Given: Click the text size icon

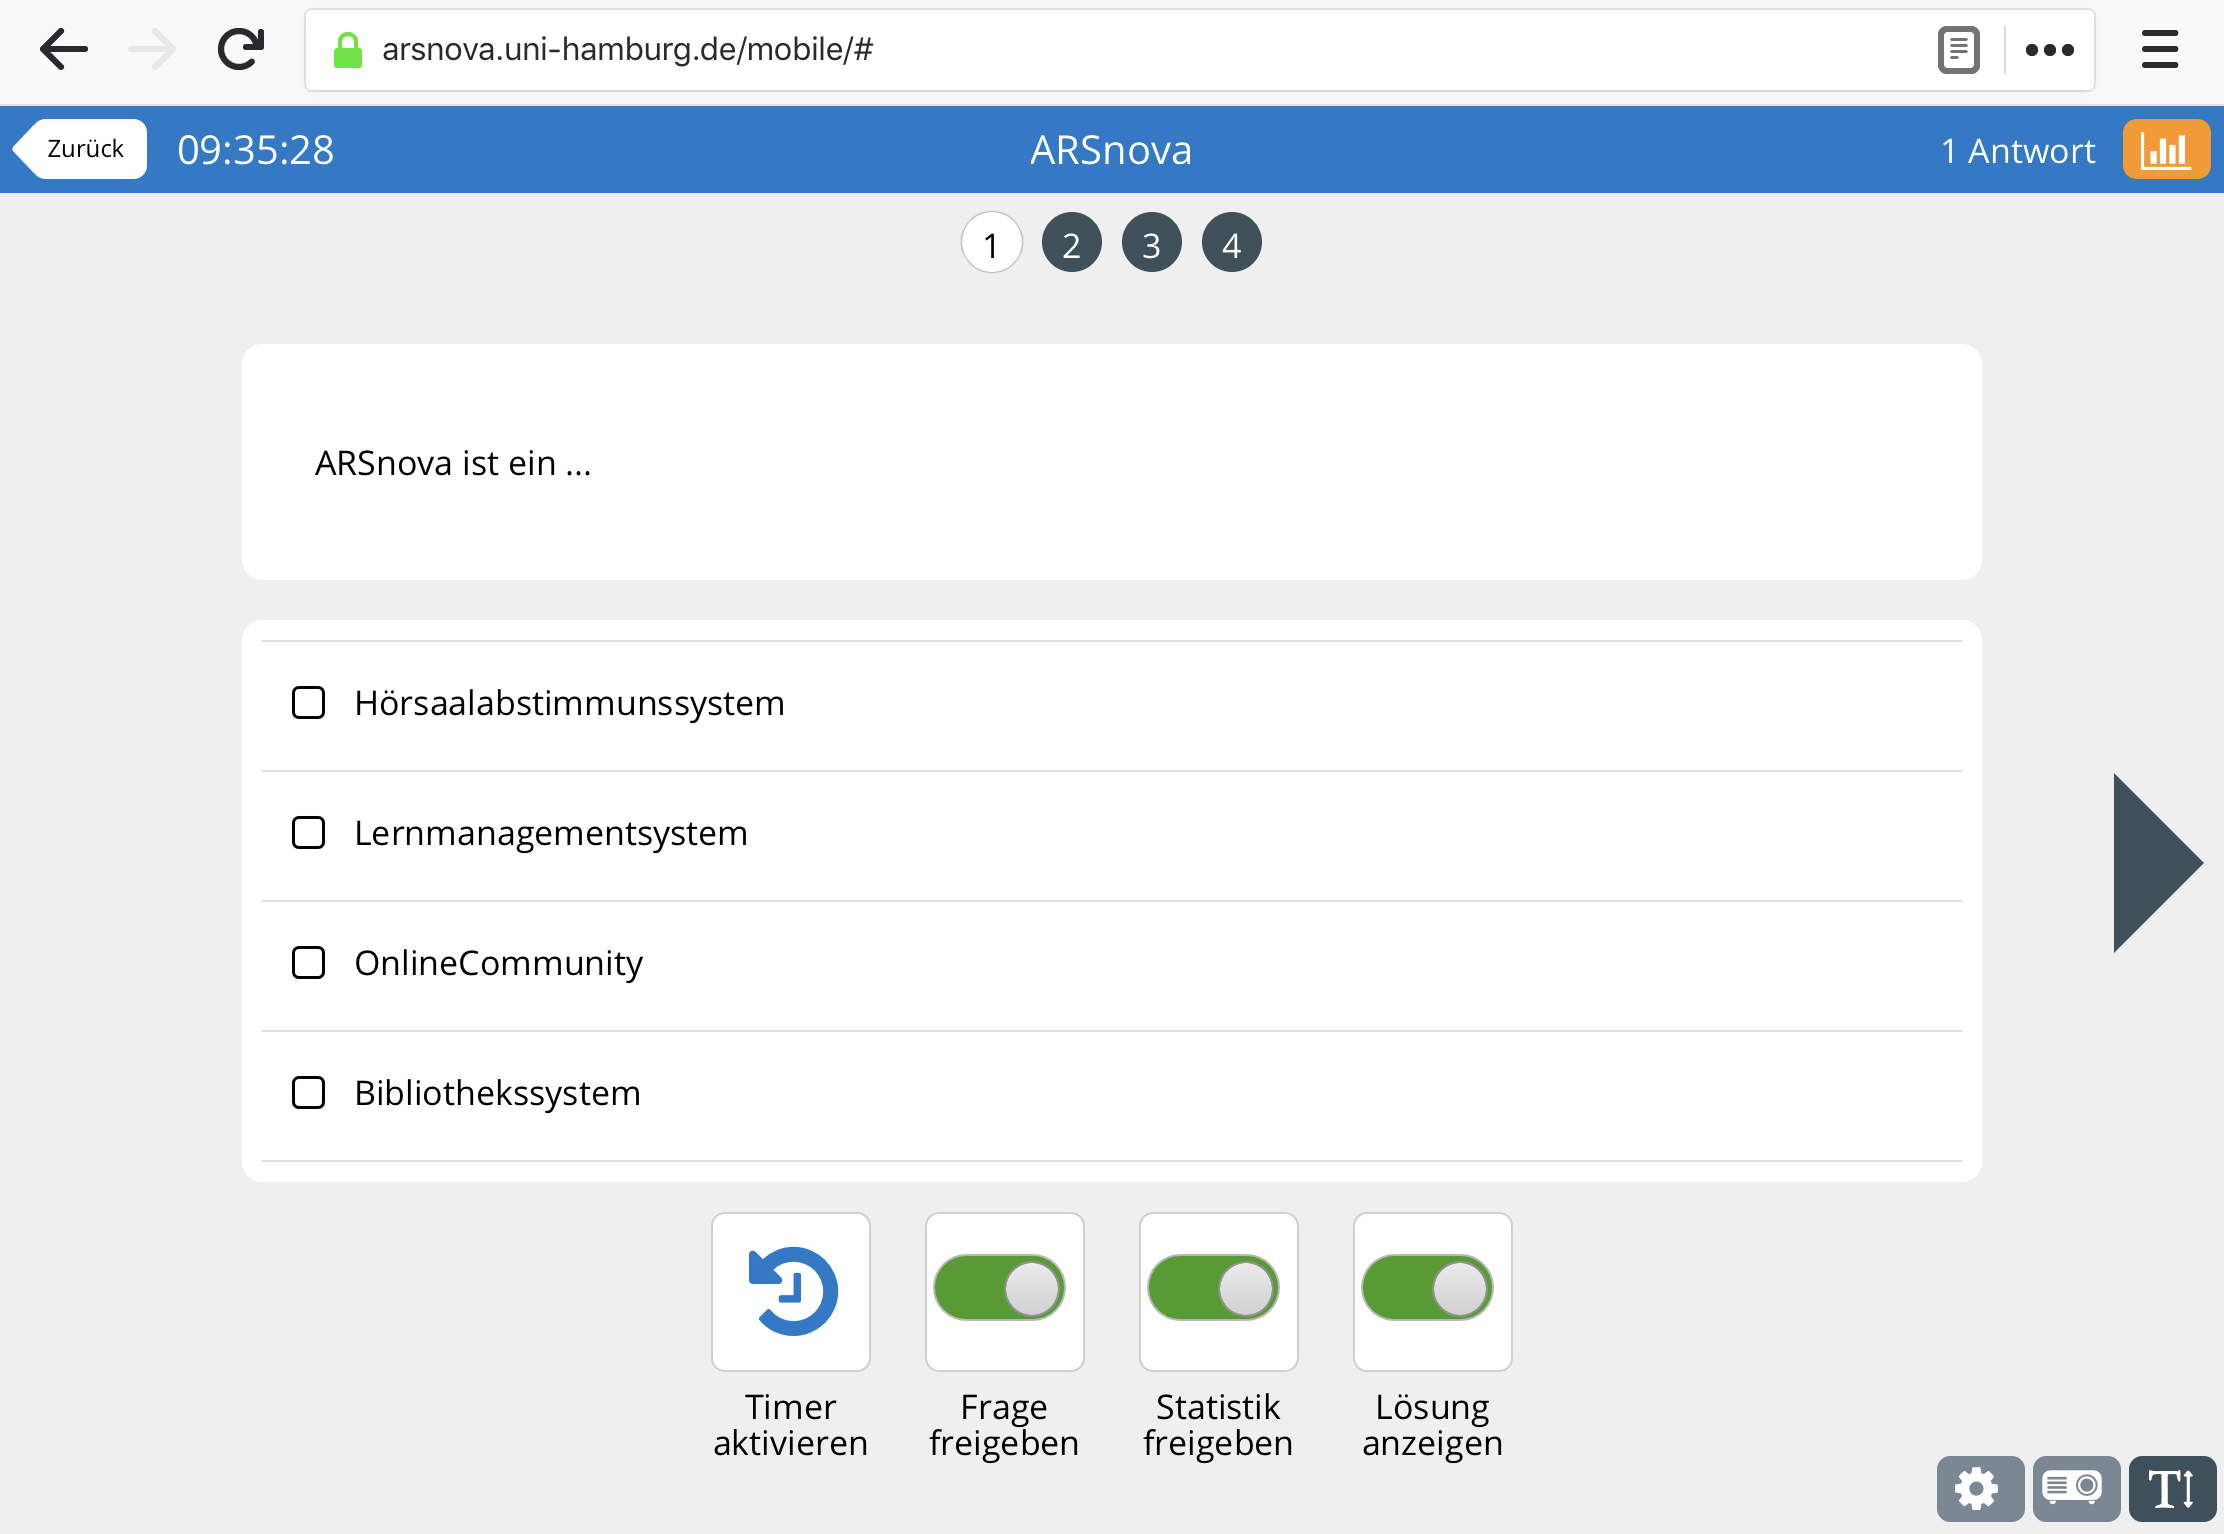Looking at the screenshot, I should pyautogui.click(x=2172, y=1489).
